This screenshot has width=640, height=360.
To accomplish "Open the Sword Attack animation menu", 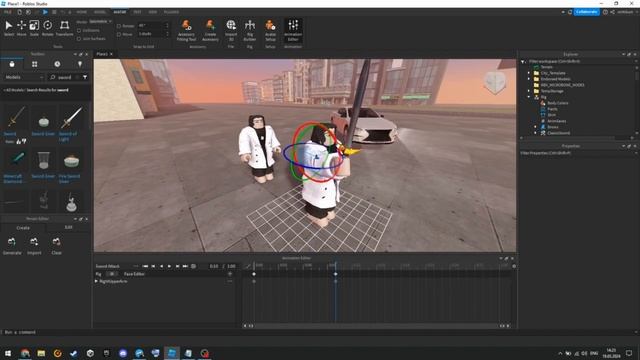I will pos(136,266).
